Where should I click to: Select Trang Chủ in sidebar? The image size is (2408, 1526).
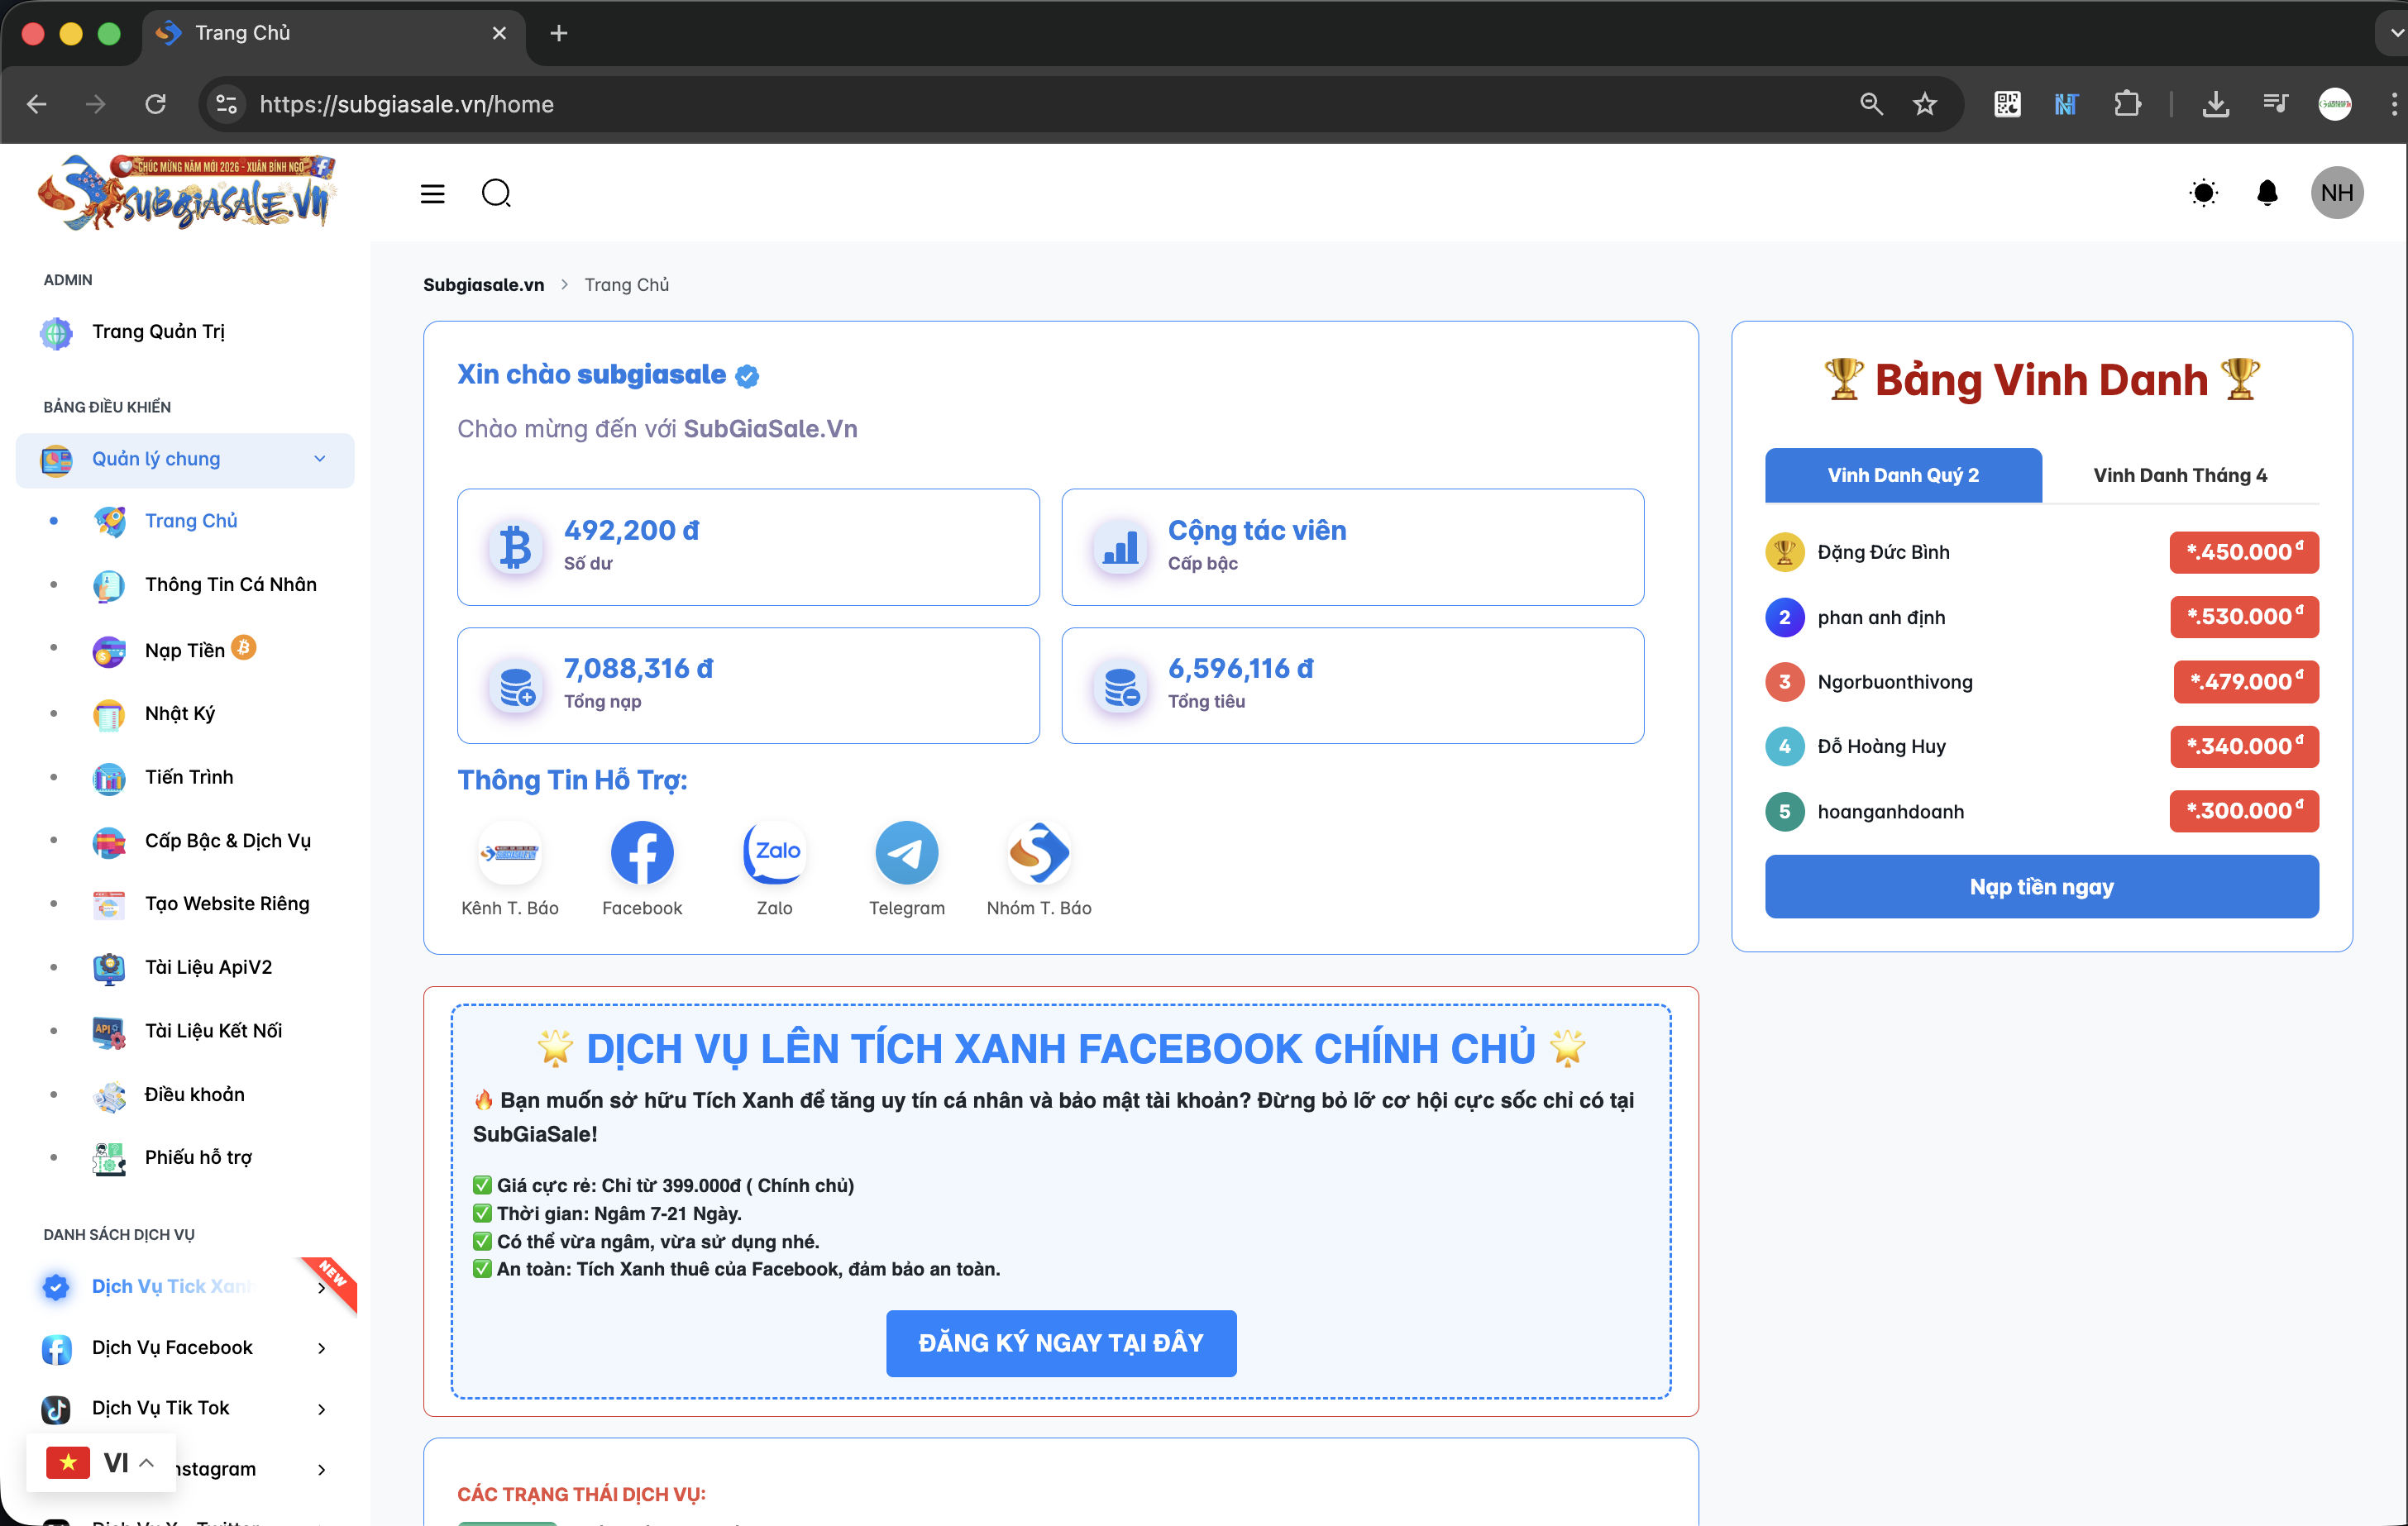click(191, 521)
